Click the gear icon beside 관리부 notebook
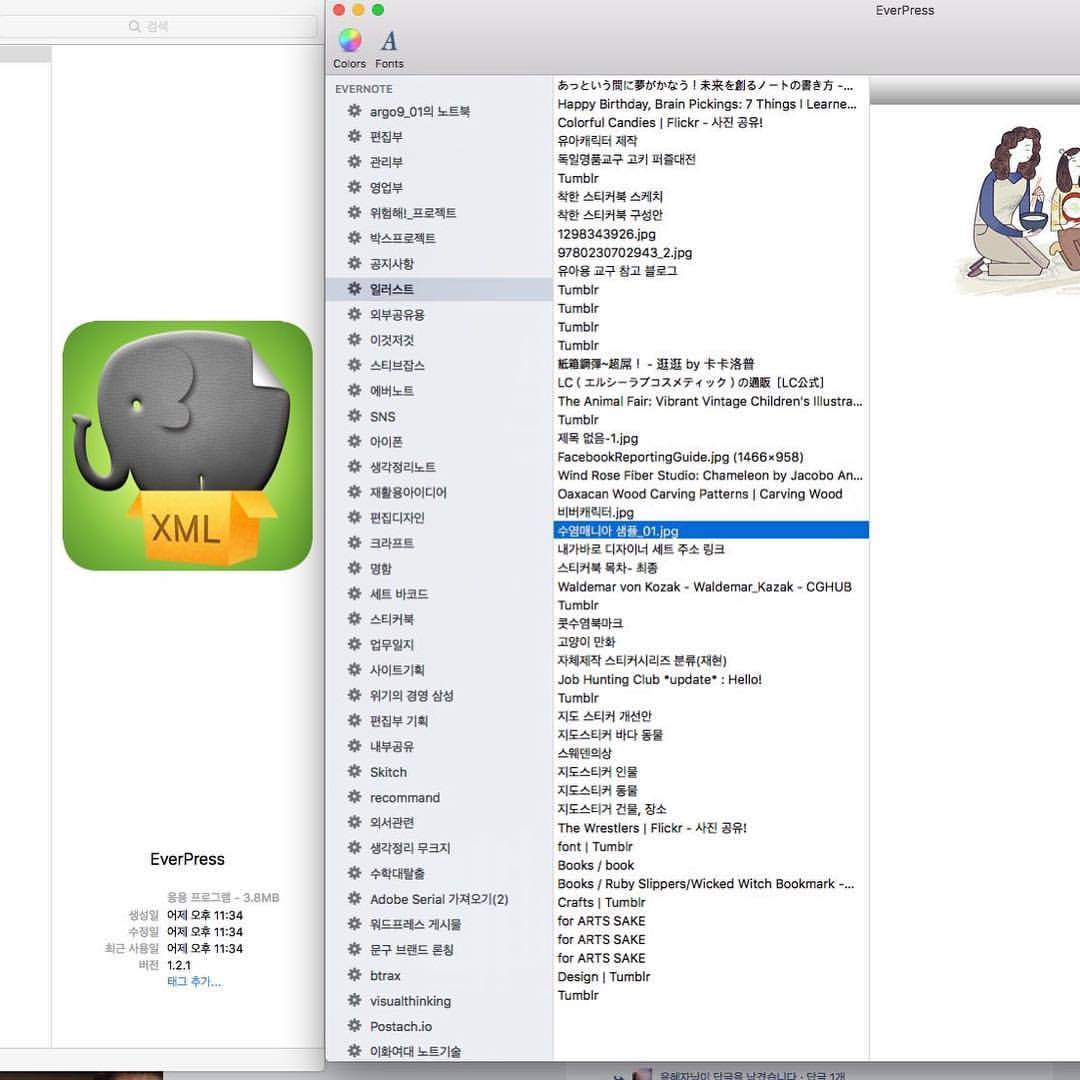The width and height of the screenshot is (1080, 1080). tap(354, 162)
